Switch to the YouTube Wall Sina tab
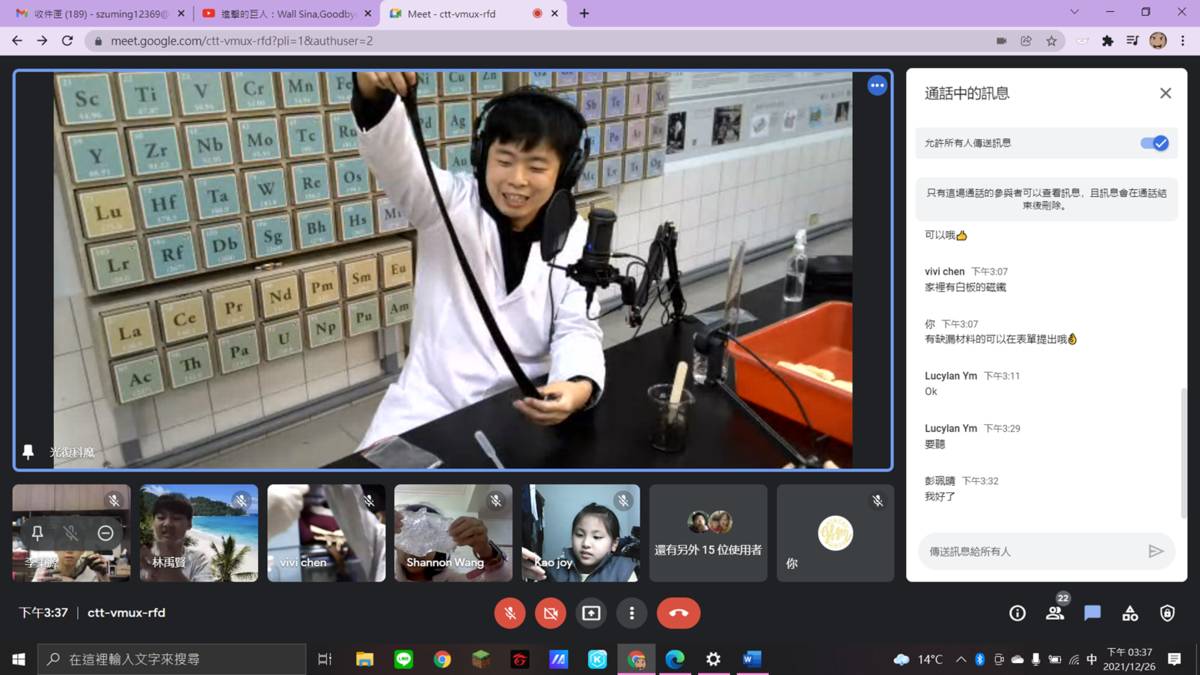Screen dimensions: 1200x675 284,14
